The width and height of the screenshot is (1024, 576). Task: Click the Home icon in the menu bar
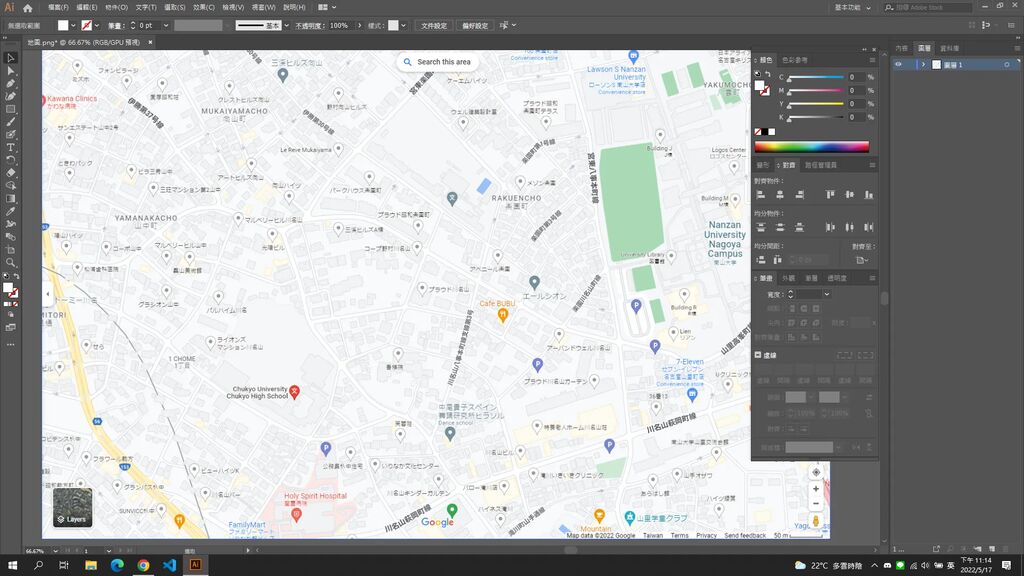(27, 8)
